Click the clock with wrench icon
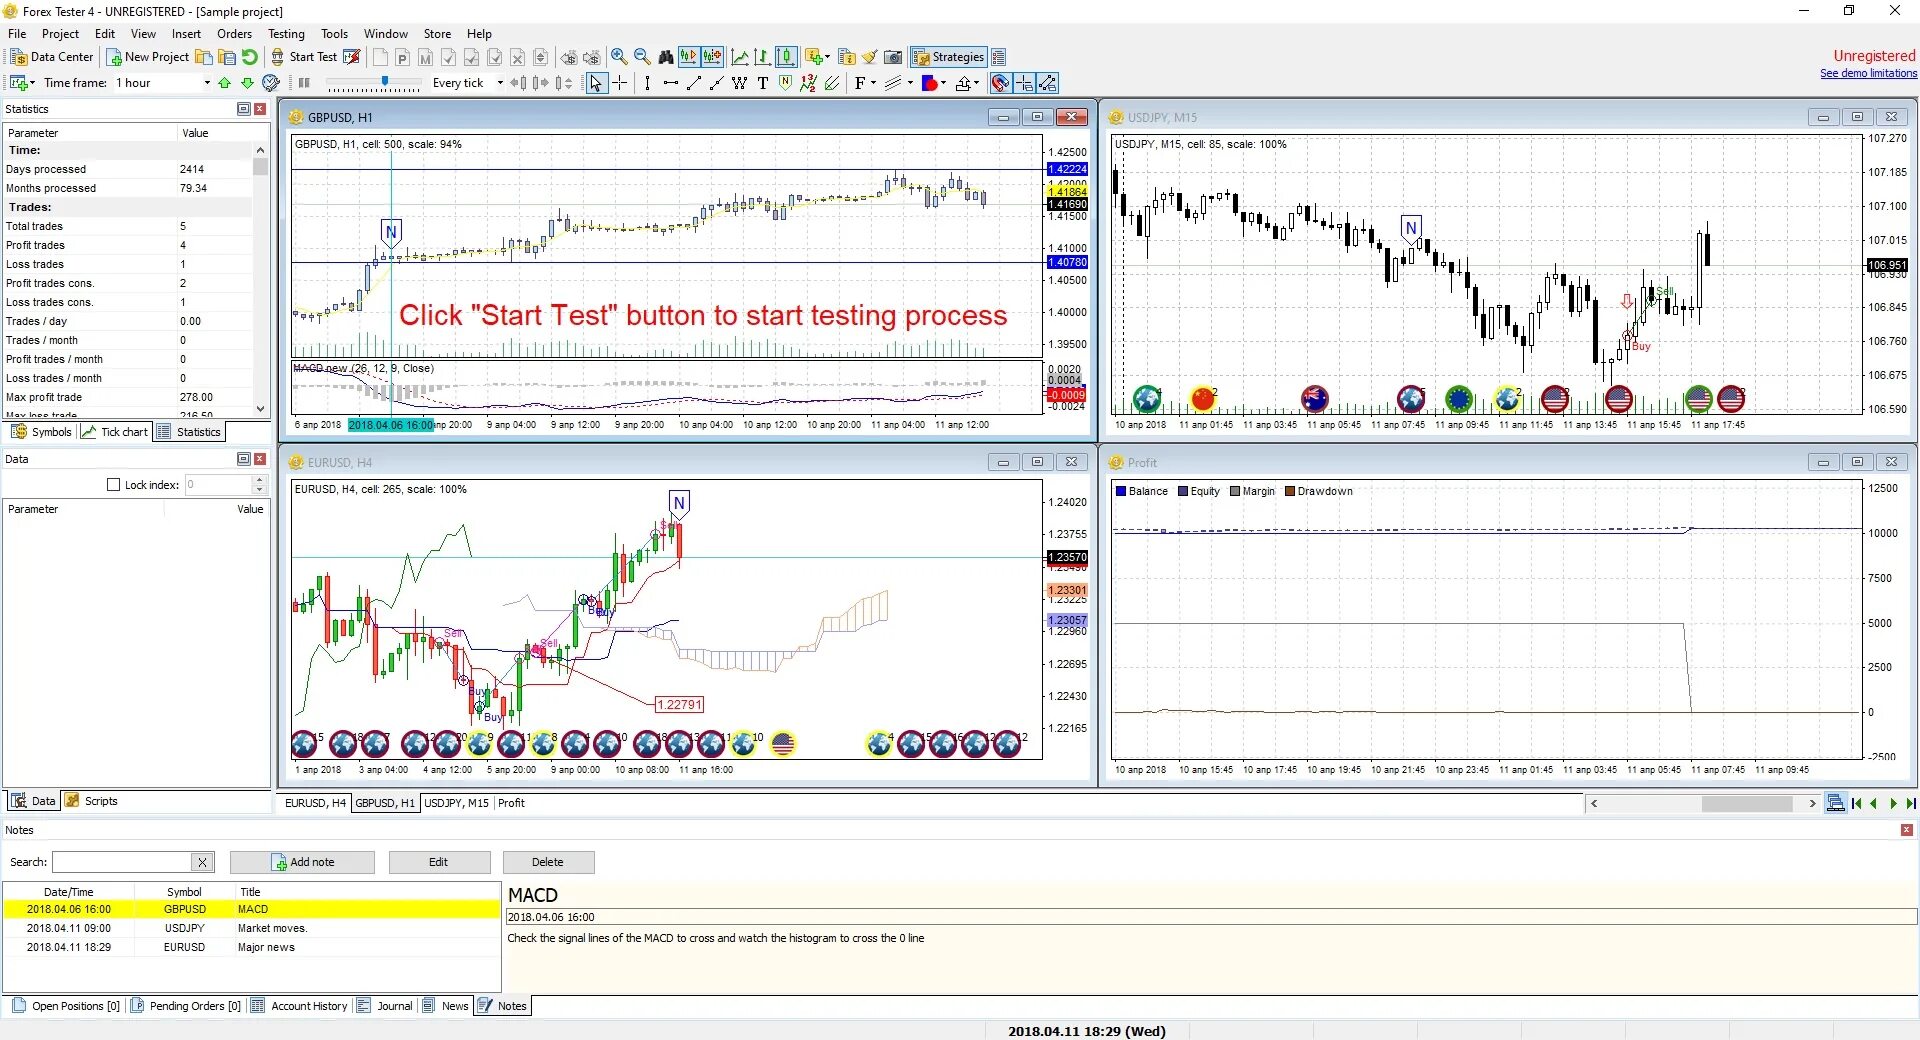Viewport: 1920px width, 1040px height. (270, 83)
